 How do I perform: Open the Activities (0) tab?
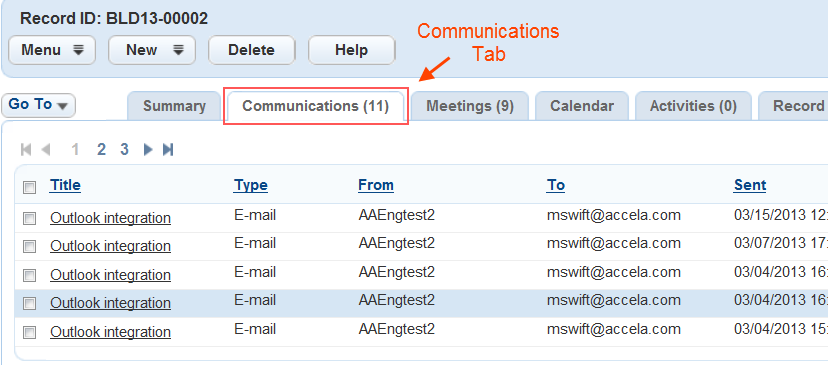(x=693, y=106)
